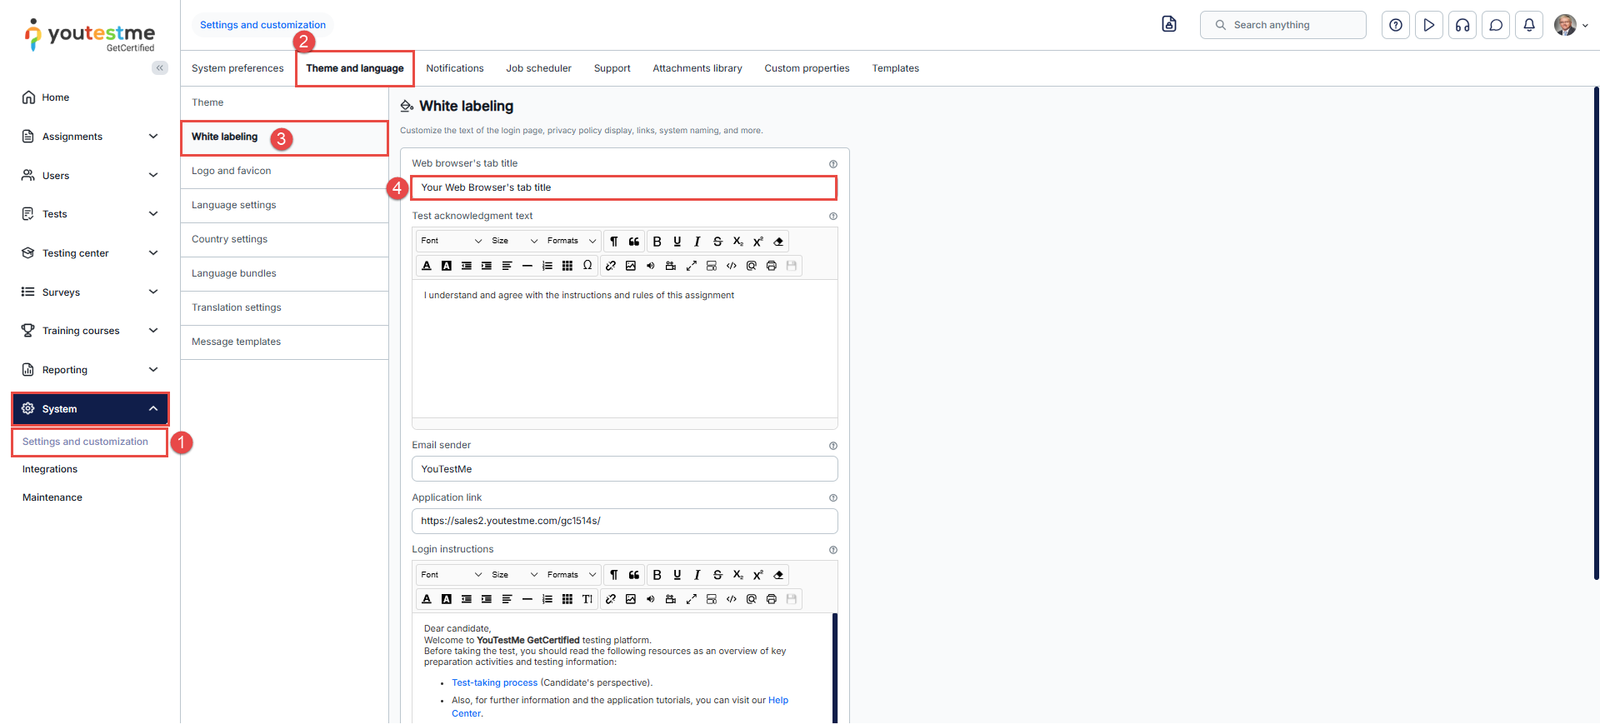Image resolution: width=1600 pixels, height=724 pixels.
Task: Click Underline in Test acknowledgment text editor
Action: (677, 241)
